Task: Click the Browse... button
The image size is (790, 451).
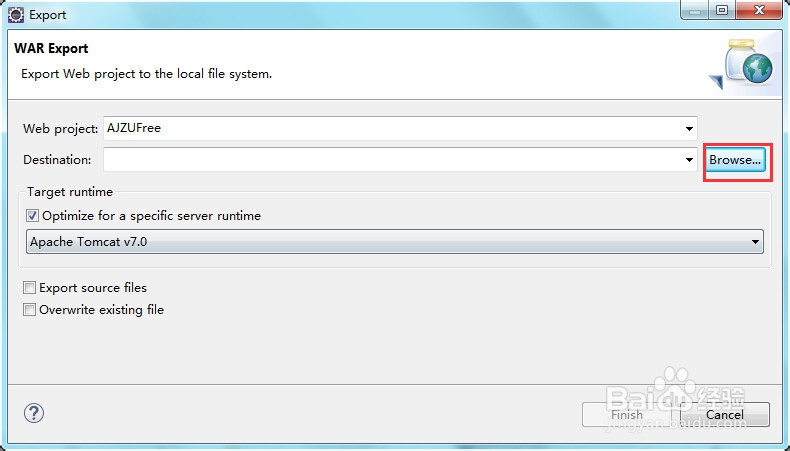Action: pos(735,160)
